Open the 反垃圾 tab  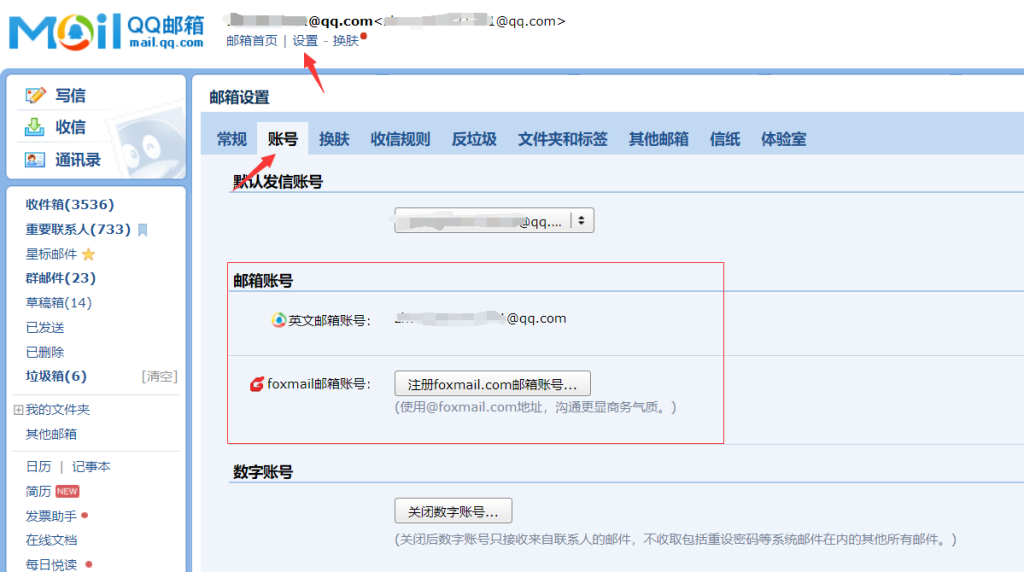[x=474, y=139]
